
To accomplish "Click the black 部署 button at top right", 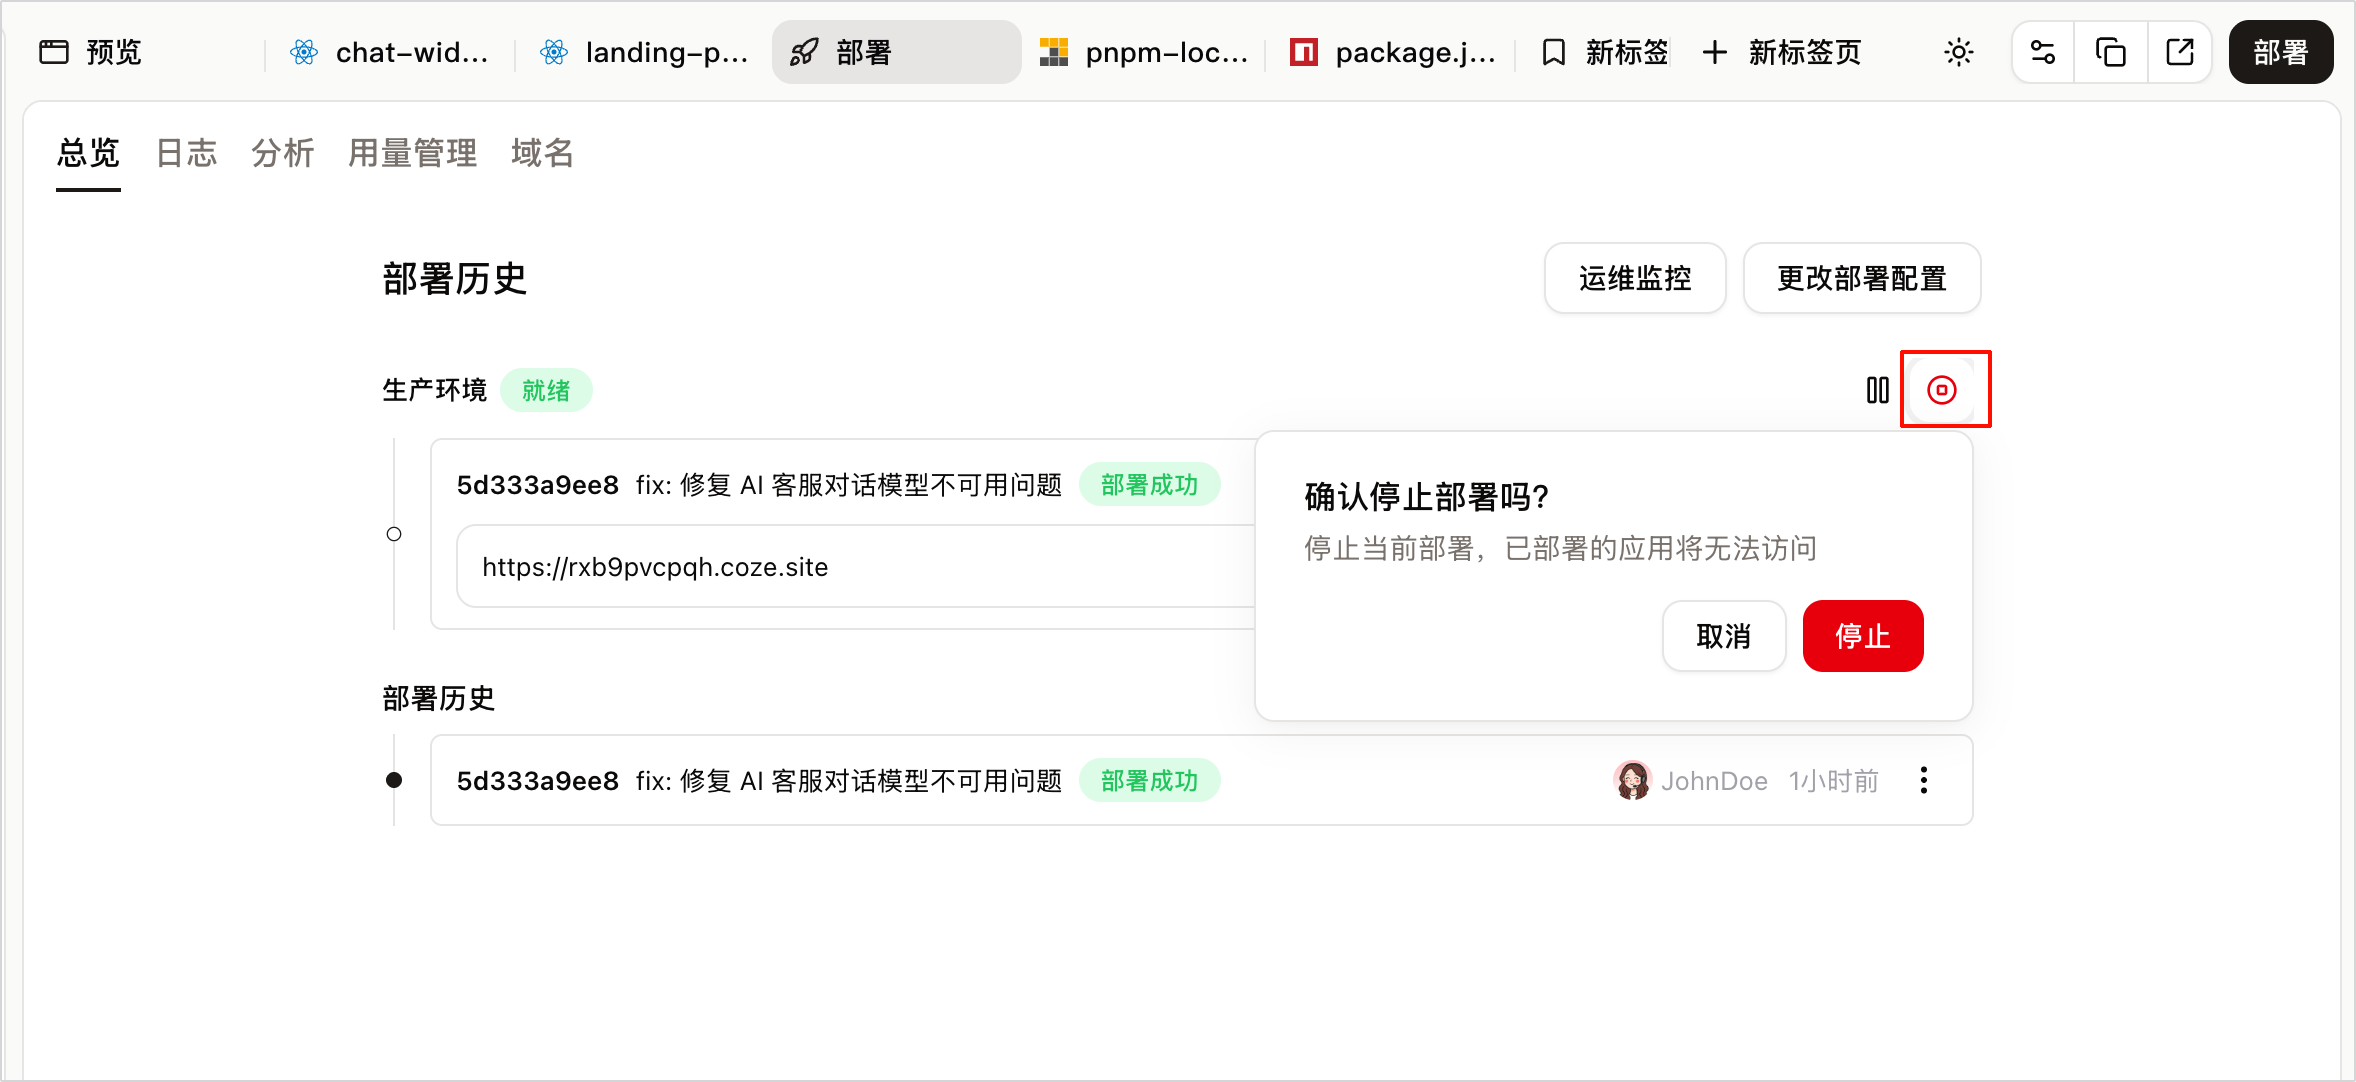I will [2281, 52].
